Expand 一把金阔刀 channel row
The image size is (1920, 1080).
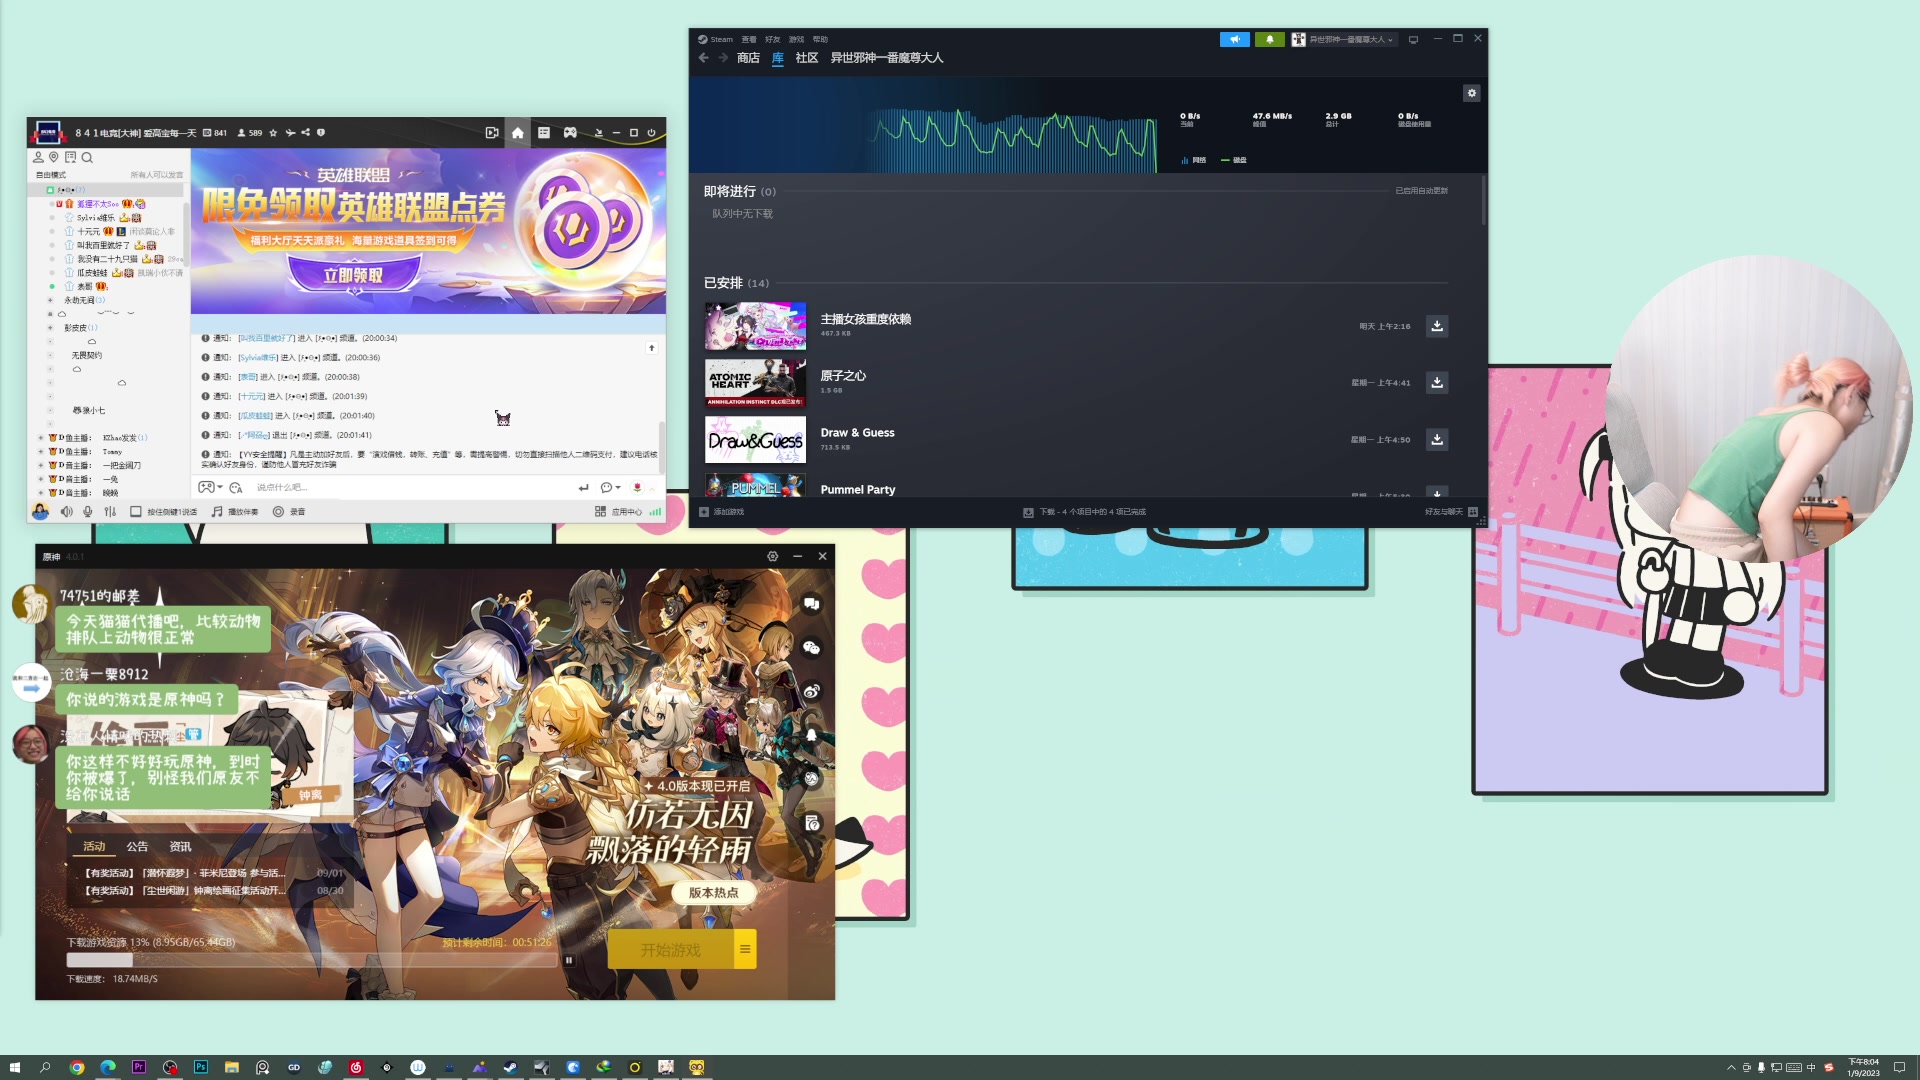(x=40, y=465)
